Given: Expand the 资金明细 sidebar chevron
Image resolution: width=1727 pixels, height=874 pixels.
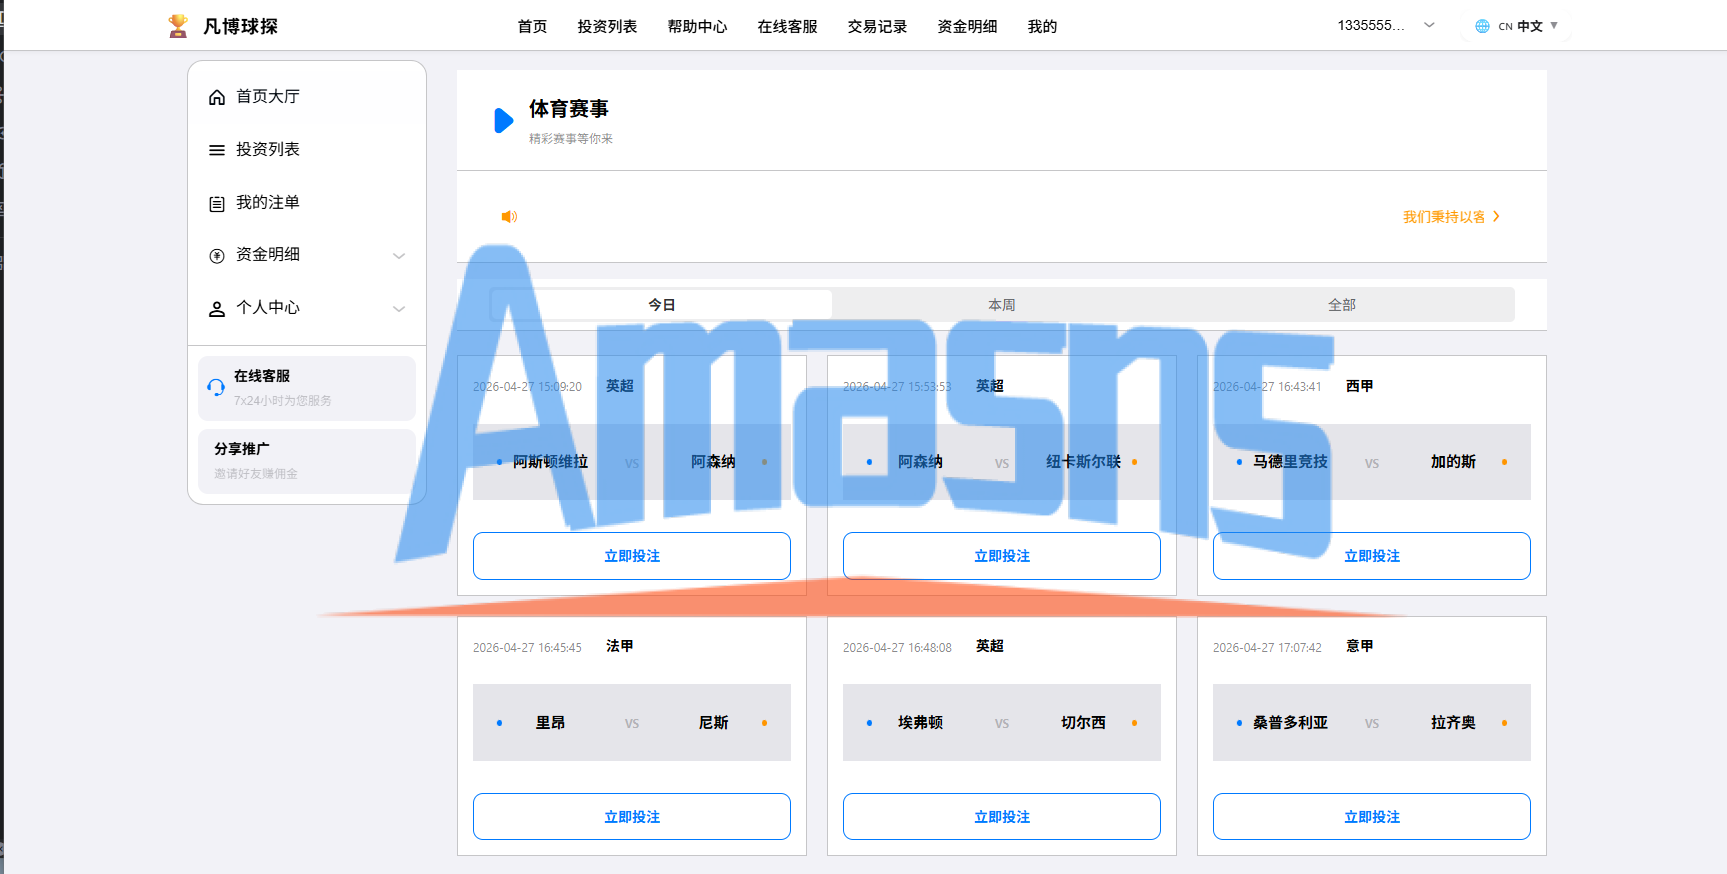Looking at the screenshot, I should 399,256.
